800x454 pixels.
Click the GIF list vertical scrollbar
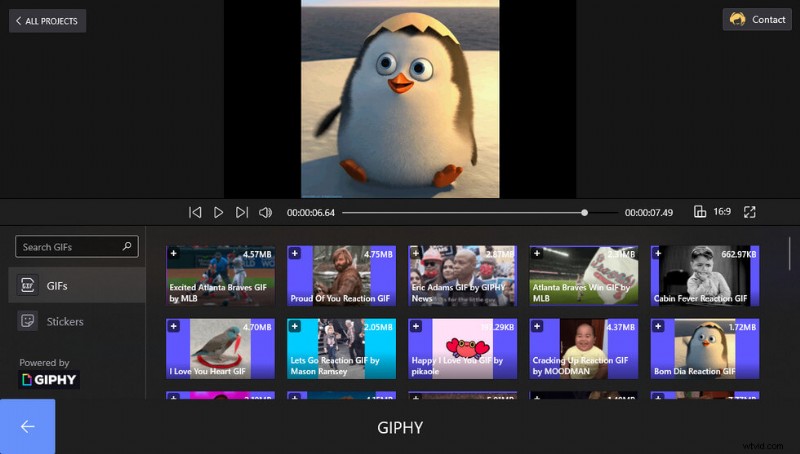click(x=789, y=254)
